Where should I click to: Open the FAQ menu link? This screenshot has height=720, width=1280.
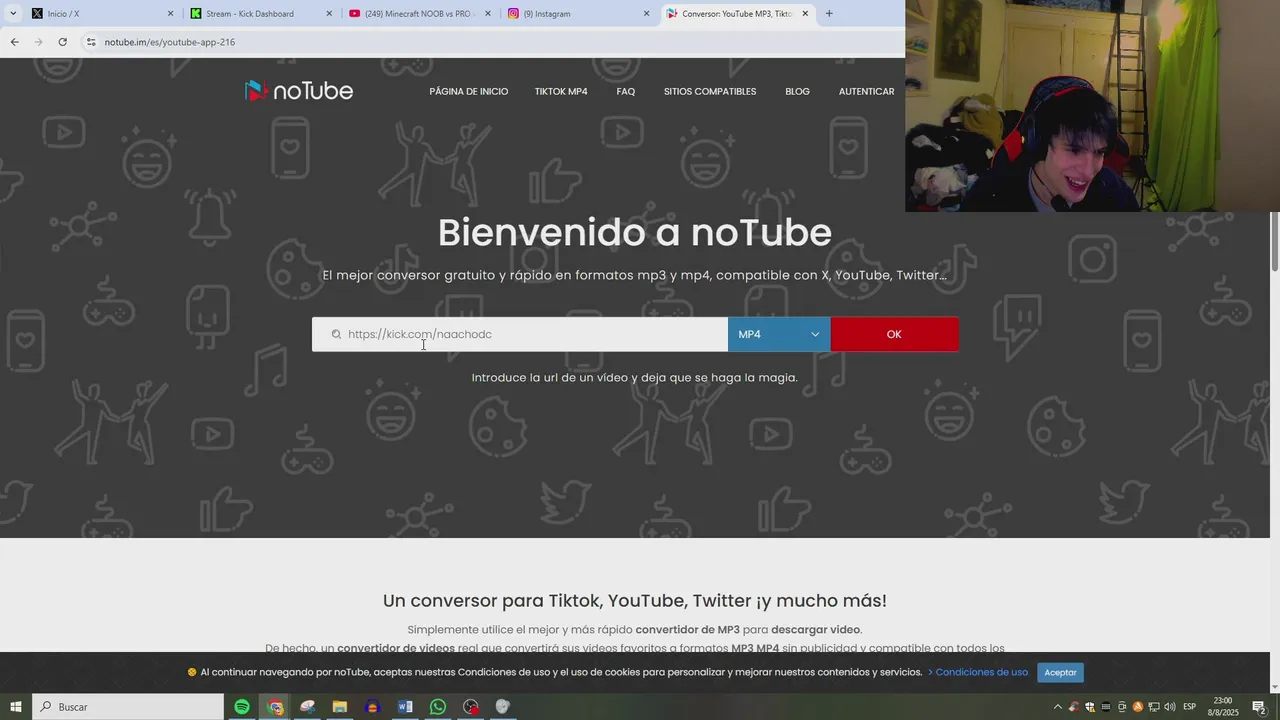[626, 92]
